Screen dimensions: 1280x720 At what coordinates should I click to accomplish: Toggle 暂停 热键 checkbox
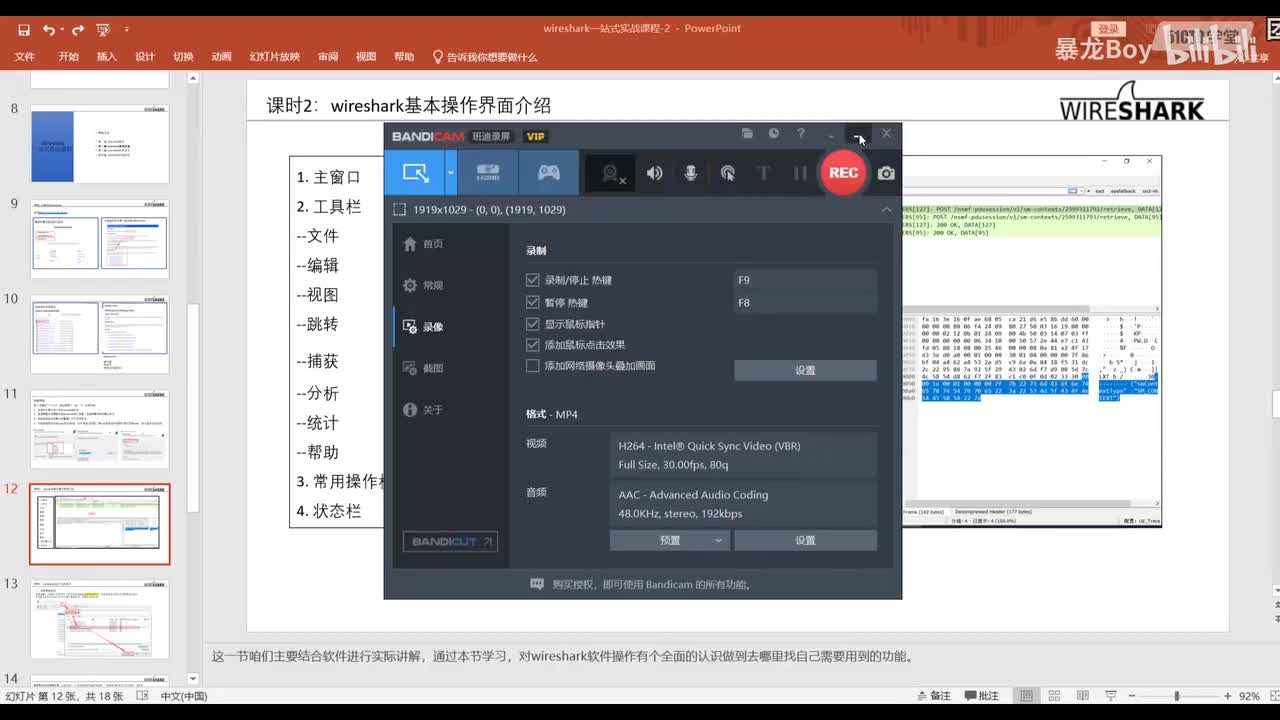533,303
